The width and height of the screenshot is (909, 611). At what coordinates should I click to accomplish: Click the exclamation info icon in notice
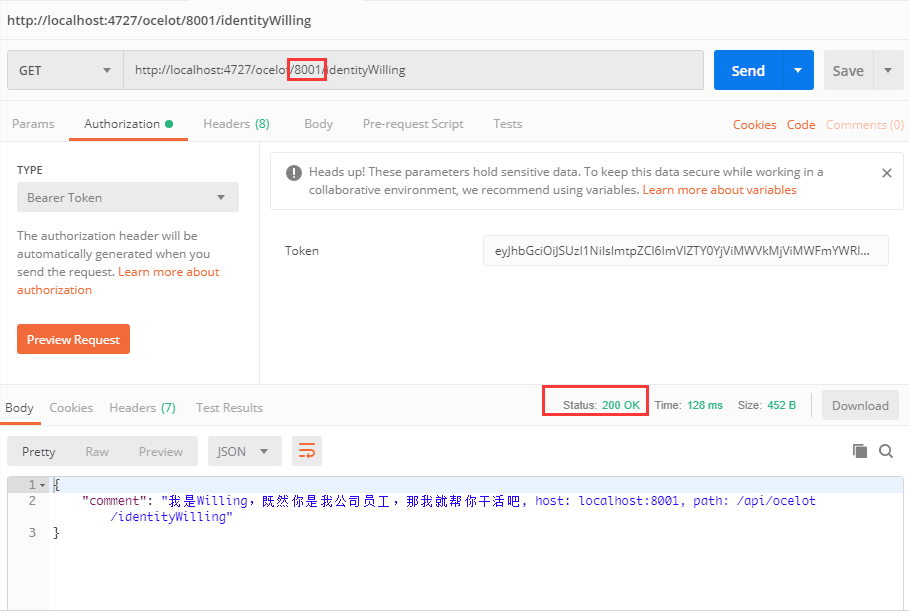[x=294, y=173]
